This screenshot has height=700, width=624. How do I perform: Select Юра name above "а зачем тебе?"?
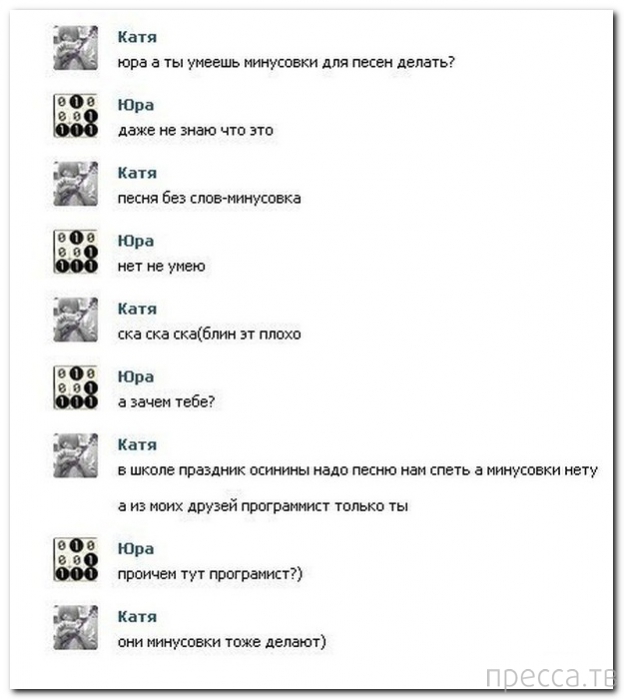click(x=136, y=377)
